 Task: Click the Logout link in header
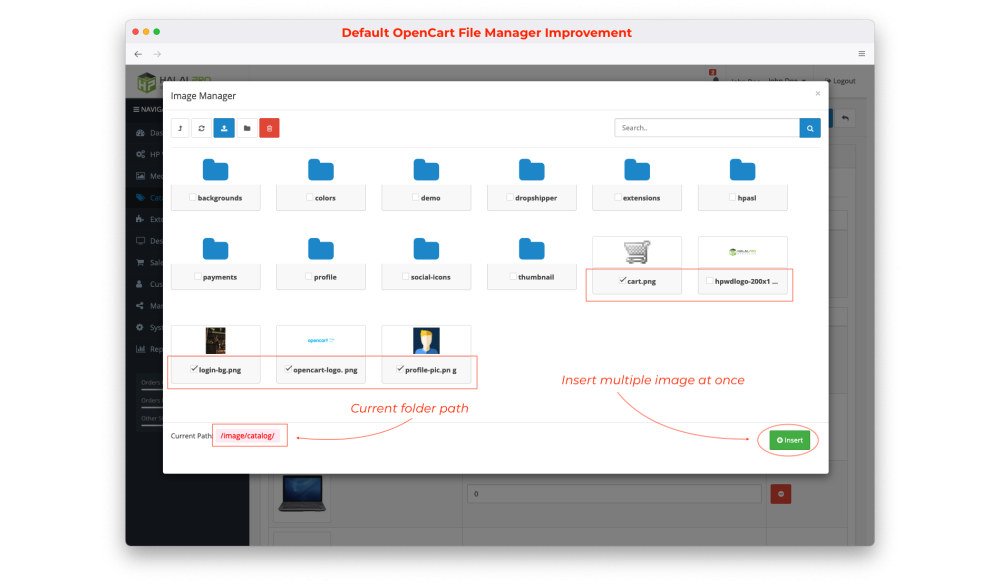tap(841, 81)
